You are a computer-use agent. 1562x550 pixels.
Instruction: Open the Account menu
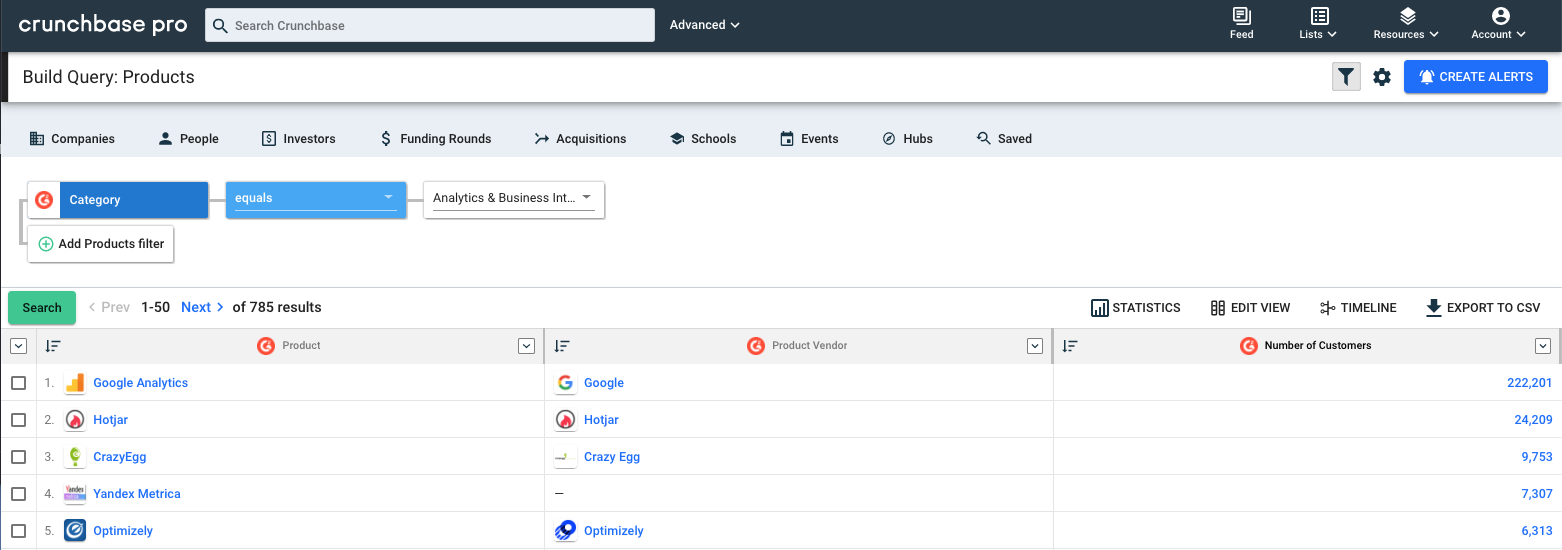(1498, 23)
